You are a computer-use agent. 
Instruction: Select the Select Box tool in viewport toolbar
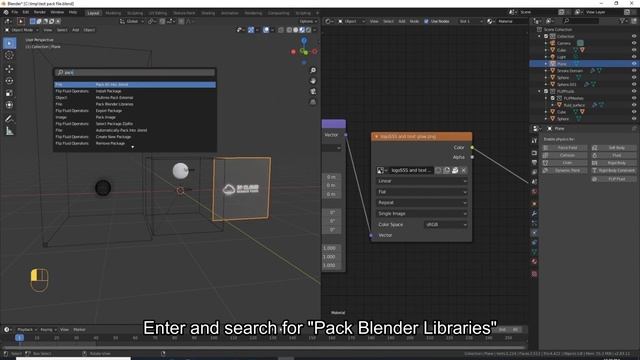pos(9,43)
